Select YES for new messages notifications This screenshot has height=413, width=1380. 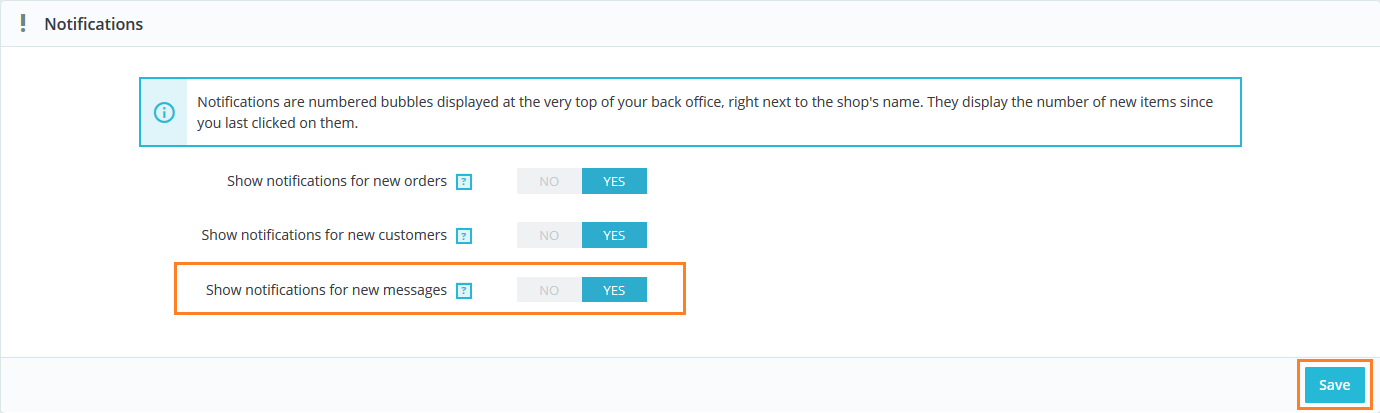tap(614, 290)
